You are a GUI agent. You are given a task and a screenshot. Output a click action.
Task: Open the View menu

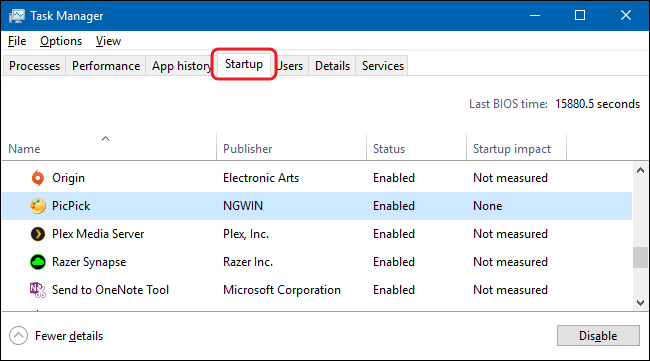(x=108, y=41)
